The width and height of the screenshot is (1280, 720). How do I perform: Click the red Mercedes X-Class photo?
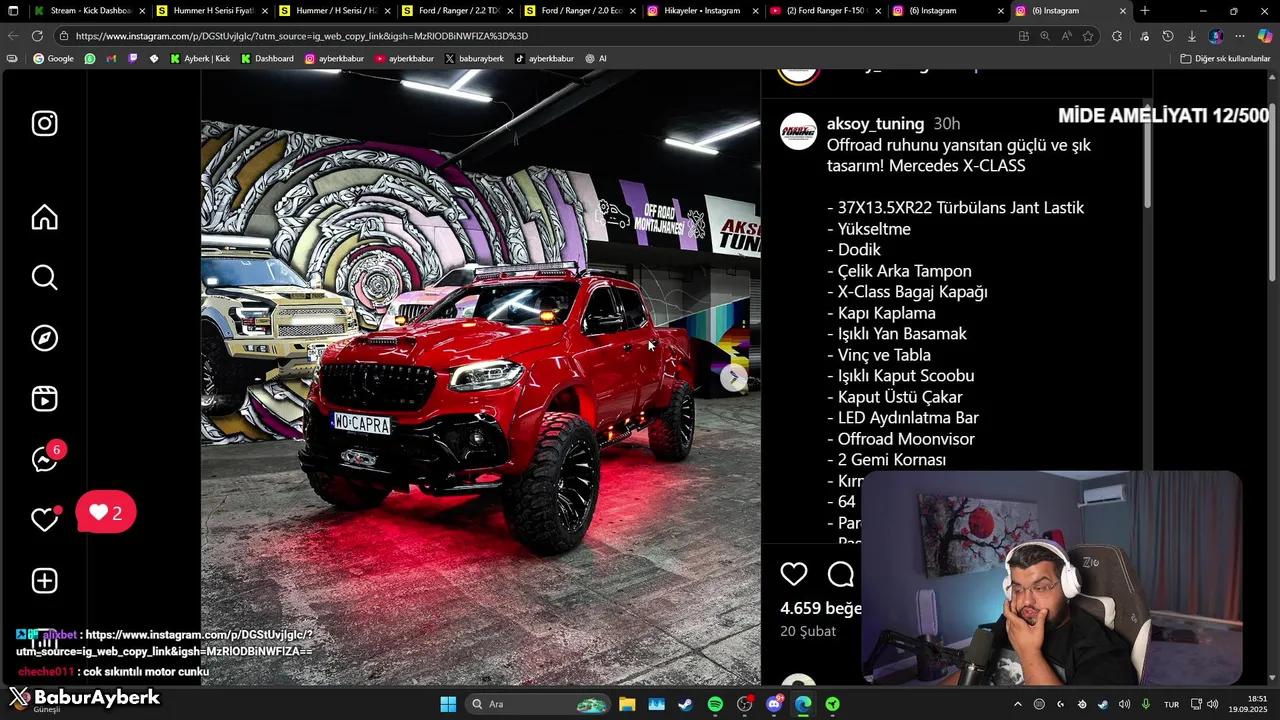click(480, 378)
